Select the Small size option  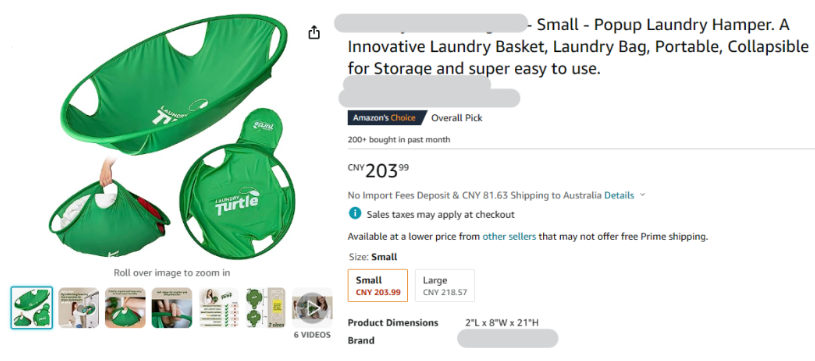378,285
